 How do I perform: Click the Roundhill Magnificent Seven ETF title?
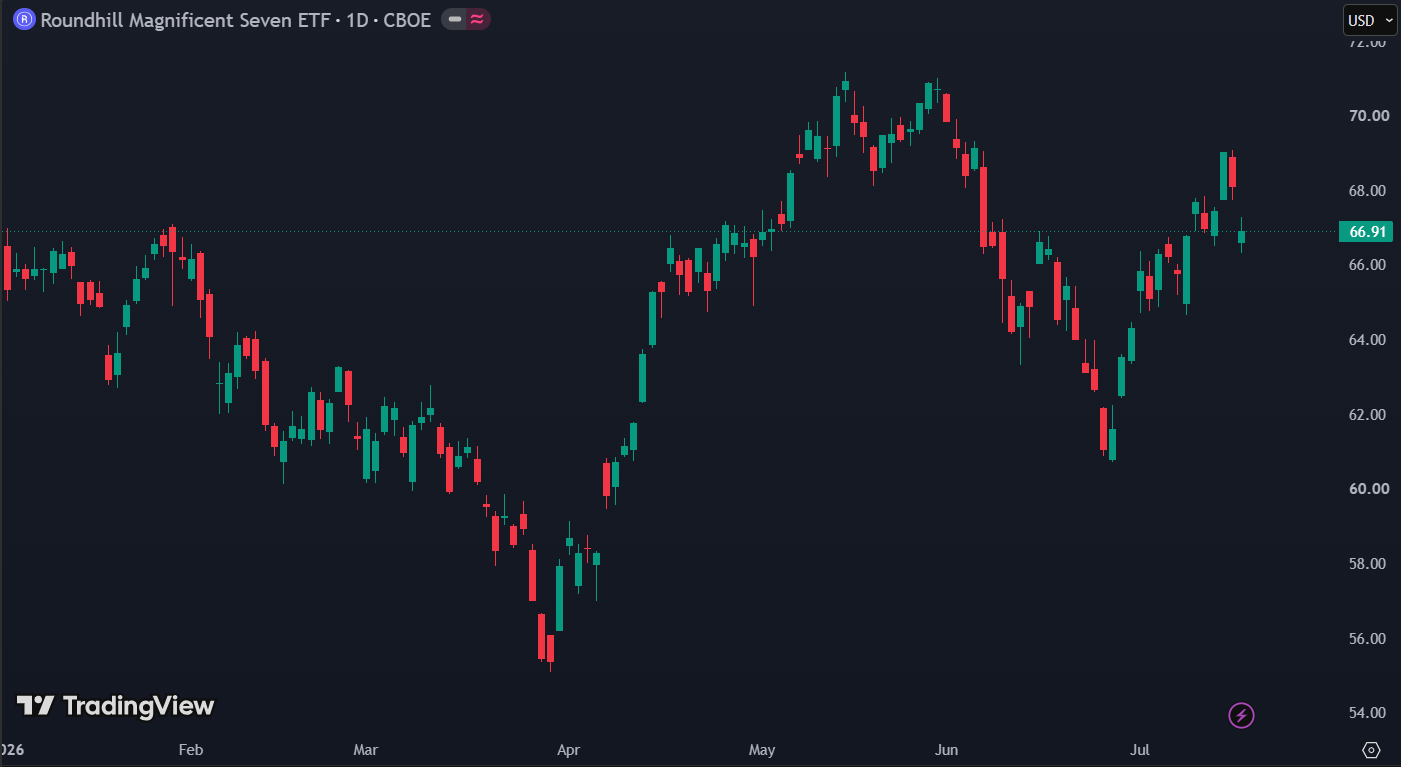186,19
